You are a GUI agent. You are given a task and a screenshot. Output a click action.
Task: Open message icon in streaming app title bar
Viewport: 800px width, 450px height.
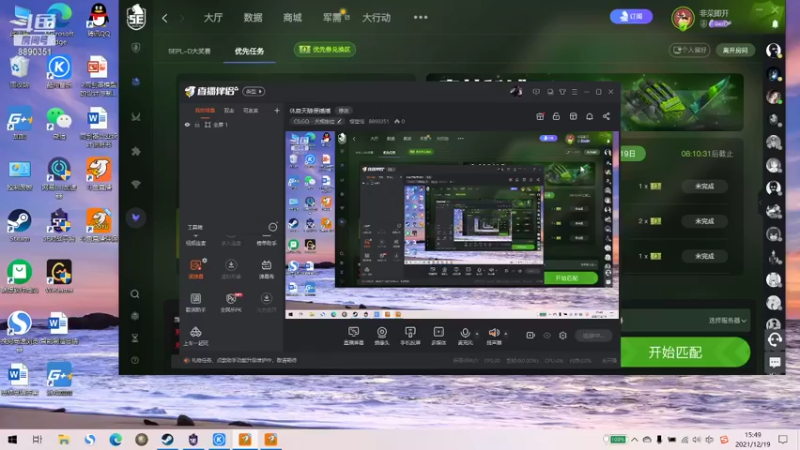(536, 92)
